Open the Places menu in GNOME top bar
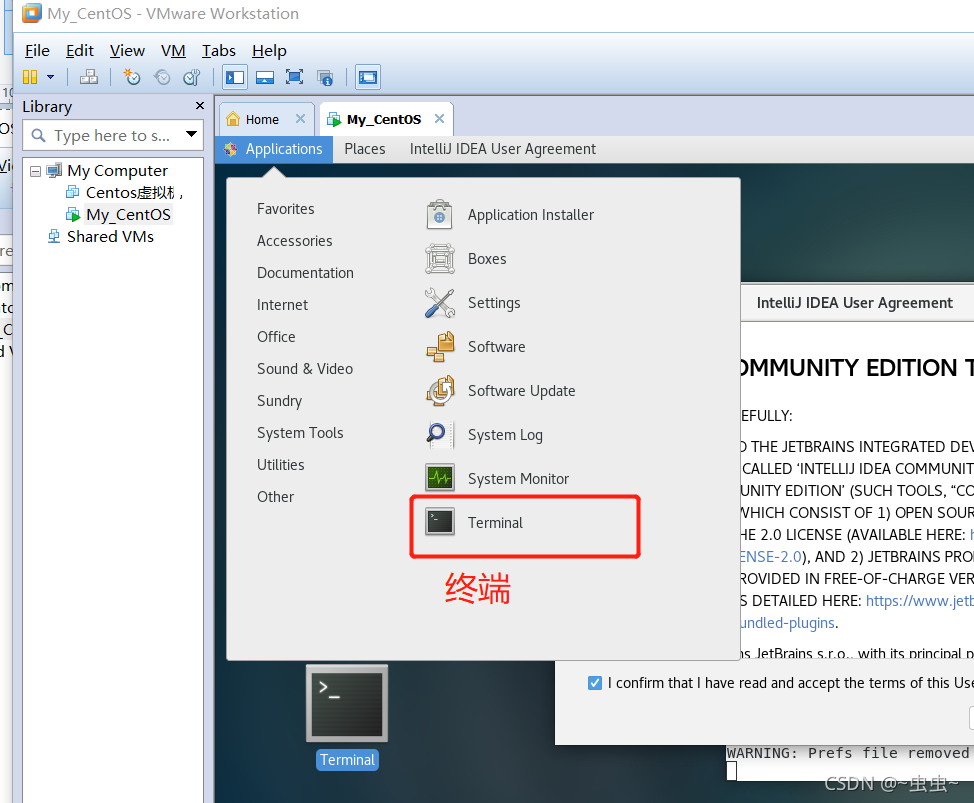Viewport: 974px width, 803px height. (x=365, y=149)
